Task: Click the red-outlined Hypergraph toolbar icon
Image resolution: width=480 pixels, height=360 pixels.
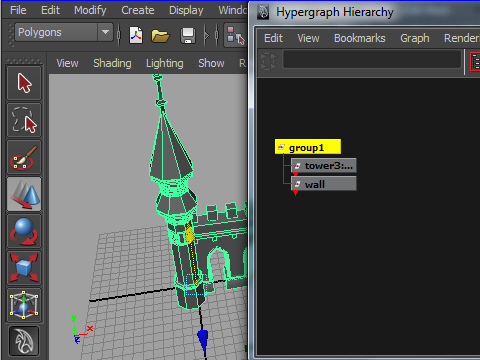Action: point(475,61)
